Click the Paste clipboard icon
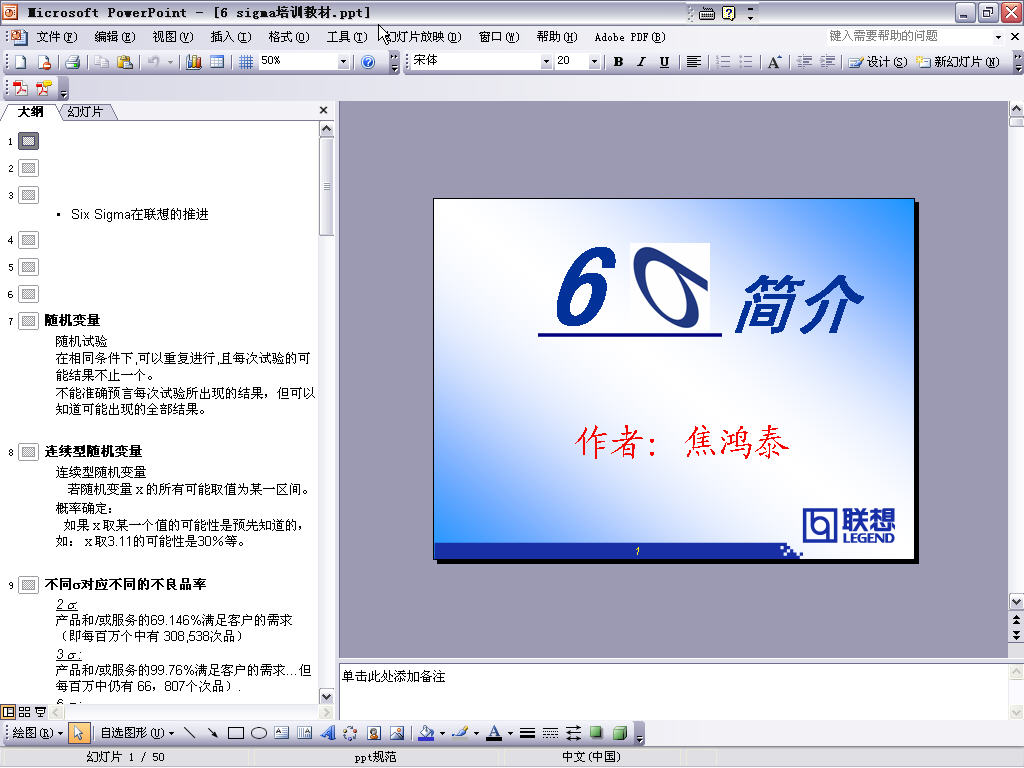 (x=124, y=62)
